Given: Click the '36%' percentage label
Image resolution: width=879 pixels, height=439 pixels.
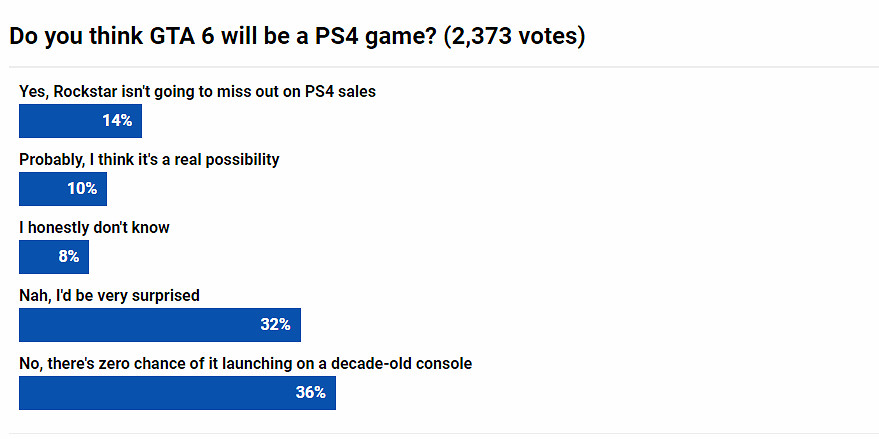Looking at the screenshot, I should 310,393.
